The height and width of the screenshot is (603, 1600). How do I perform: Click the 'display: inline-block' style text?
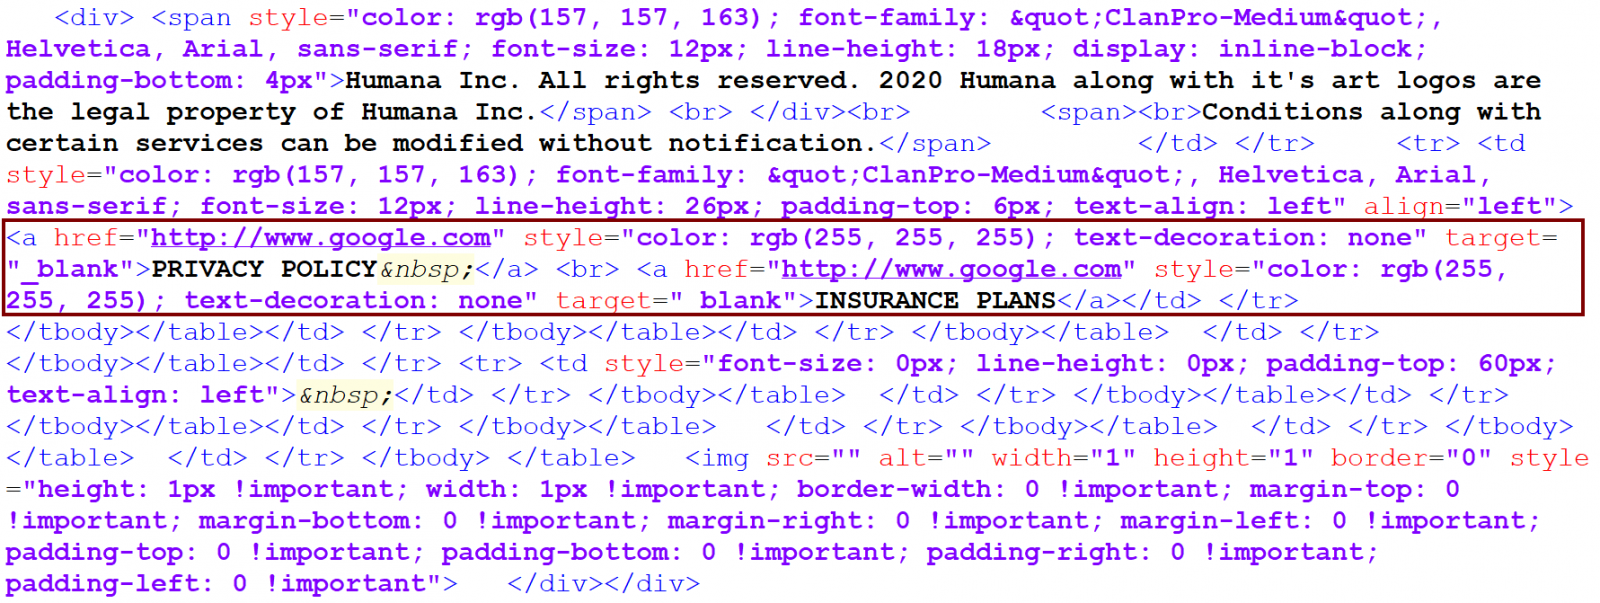point(1248,49)
